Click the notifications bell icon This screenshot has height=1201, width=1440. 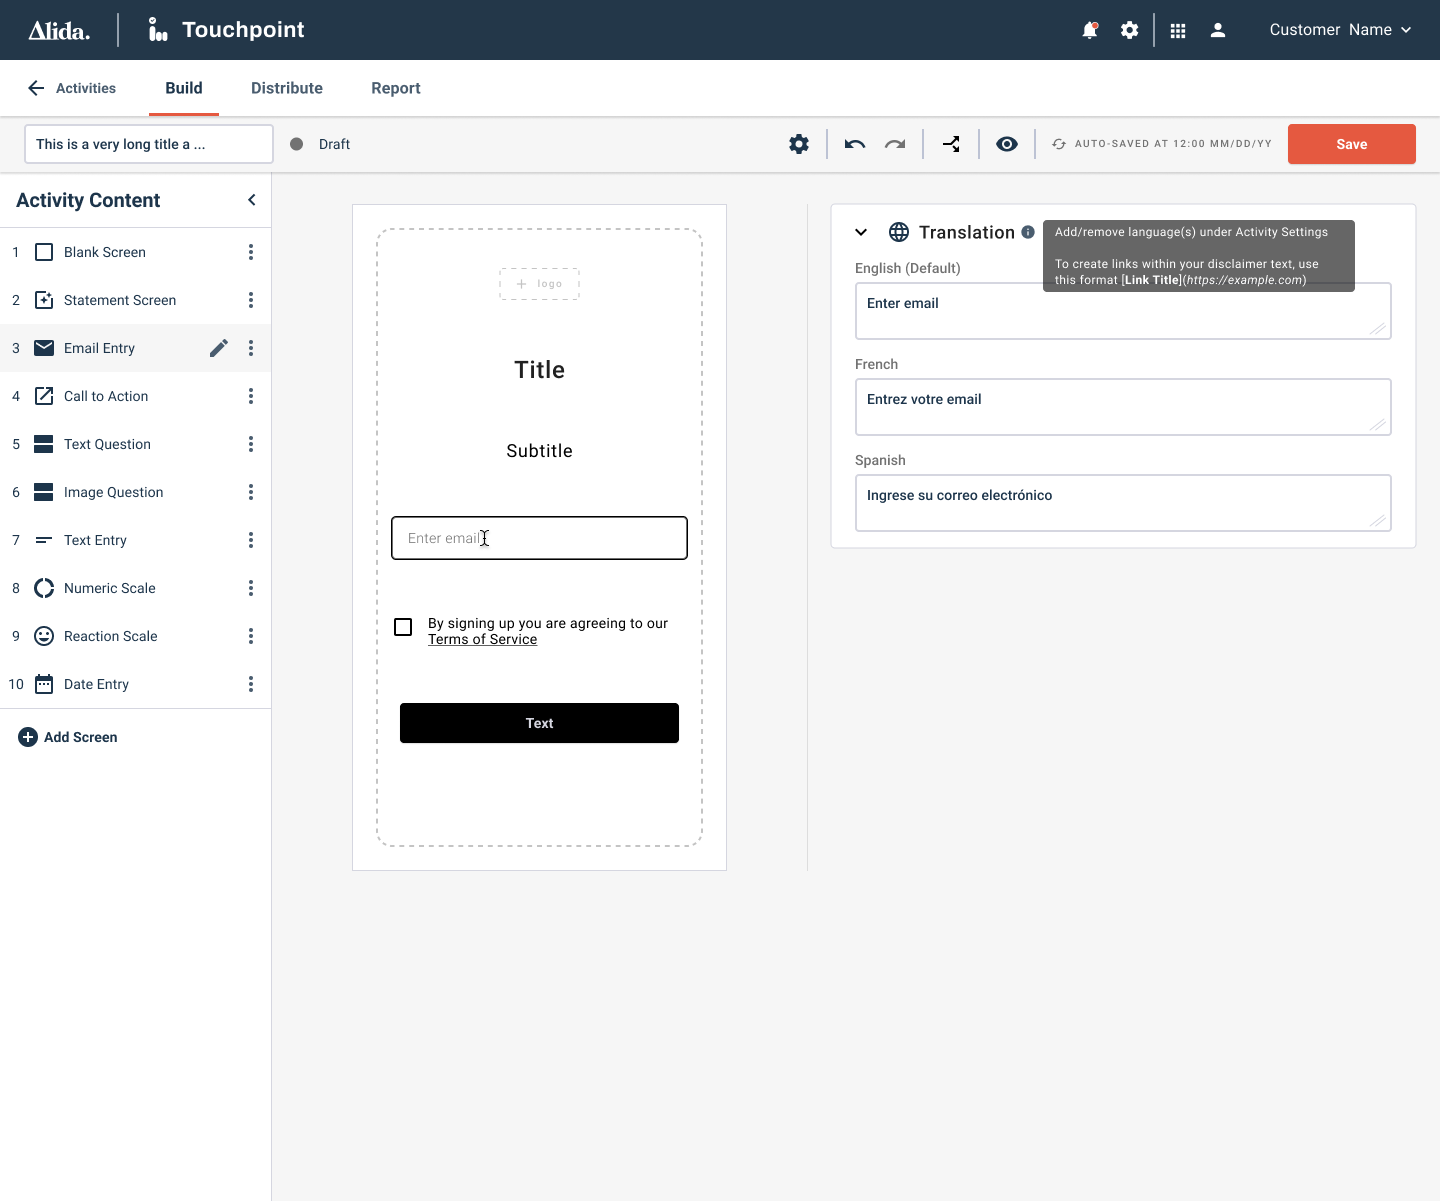tap(1089, 30)
